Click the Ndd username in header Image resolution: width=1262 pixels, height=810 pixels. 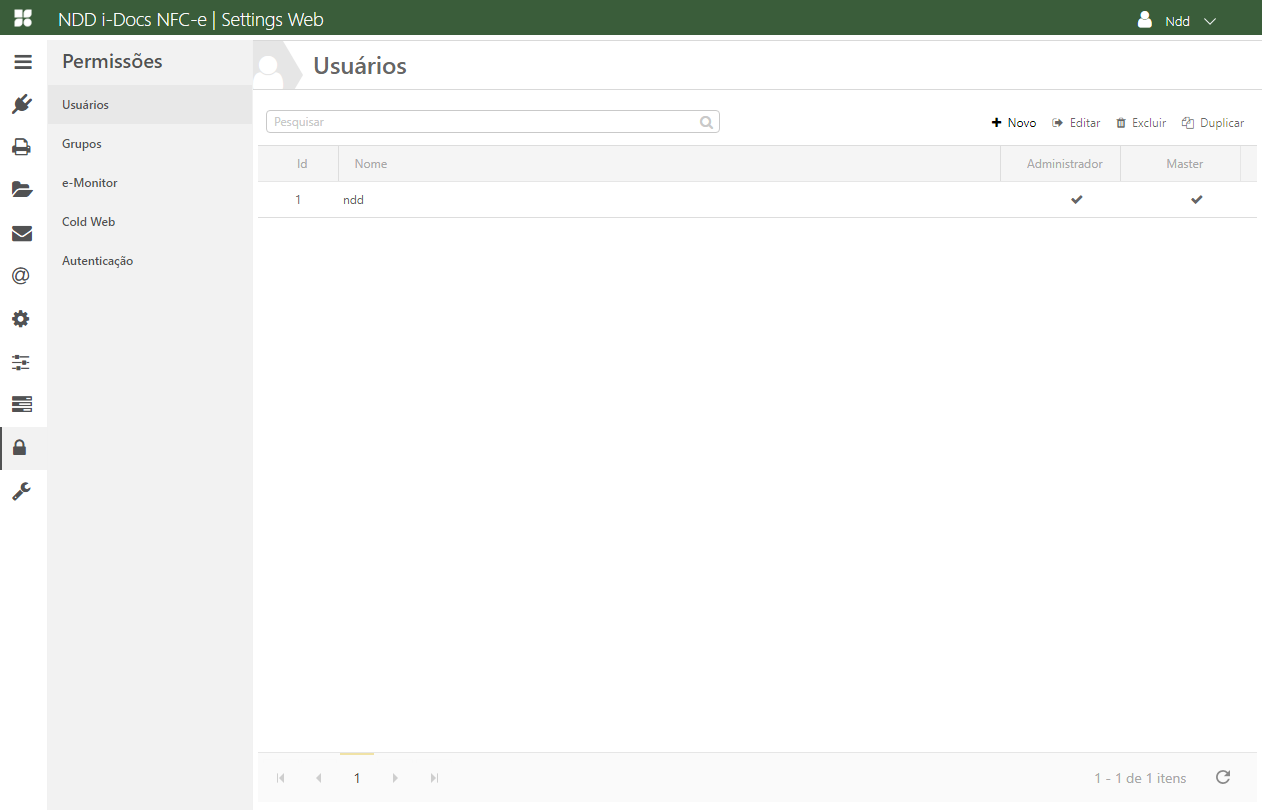pyautogui.click(x=1177, y=21)
